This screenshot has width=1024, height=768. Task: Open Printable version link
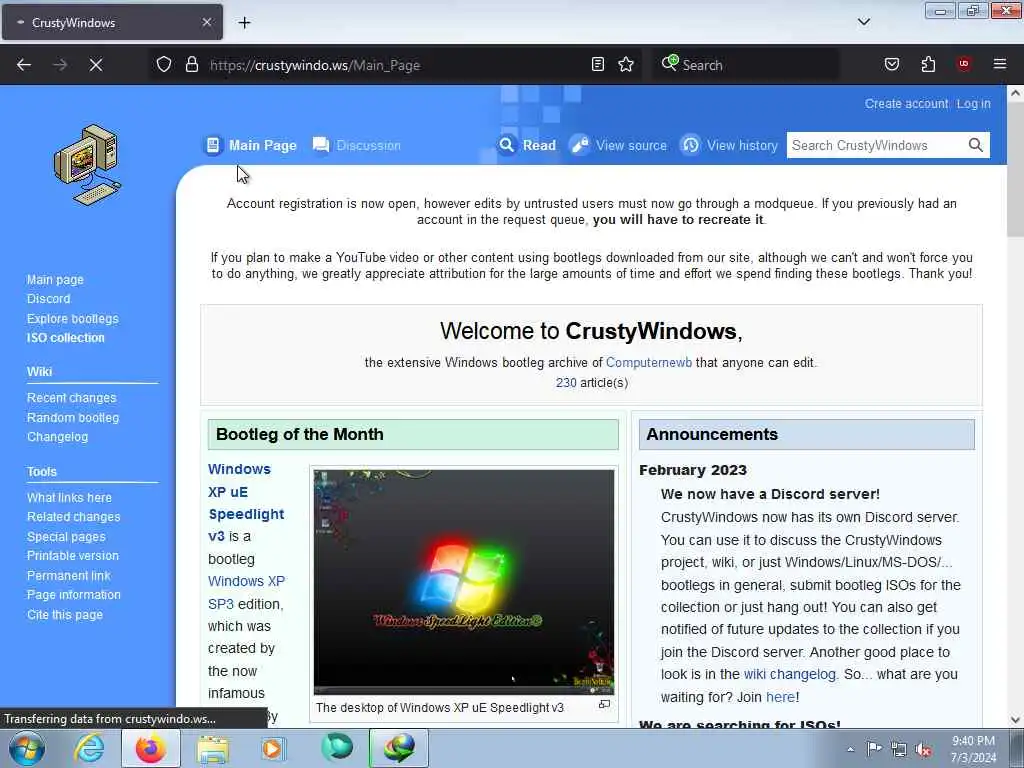[72, 556]
